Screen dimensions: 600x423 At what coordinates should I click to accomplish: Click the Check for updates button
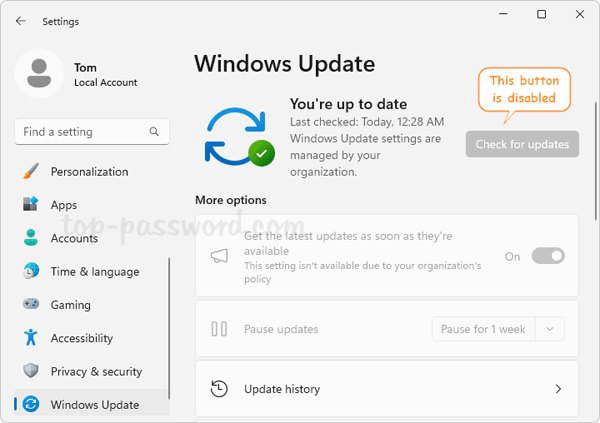point(522,144)
